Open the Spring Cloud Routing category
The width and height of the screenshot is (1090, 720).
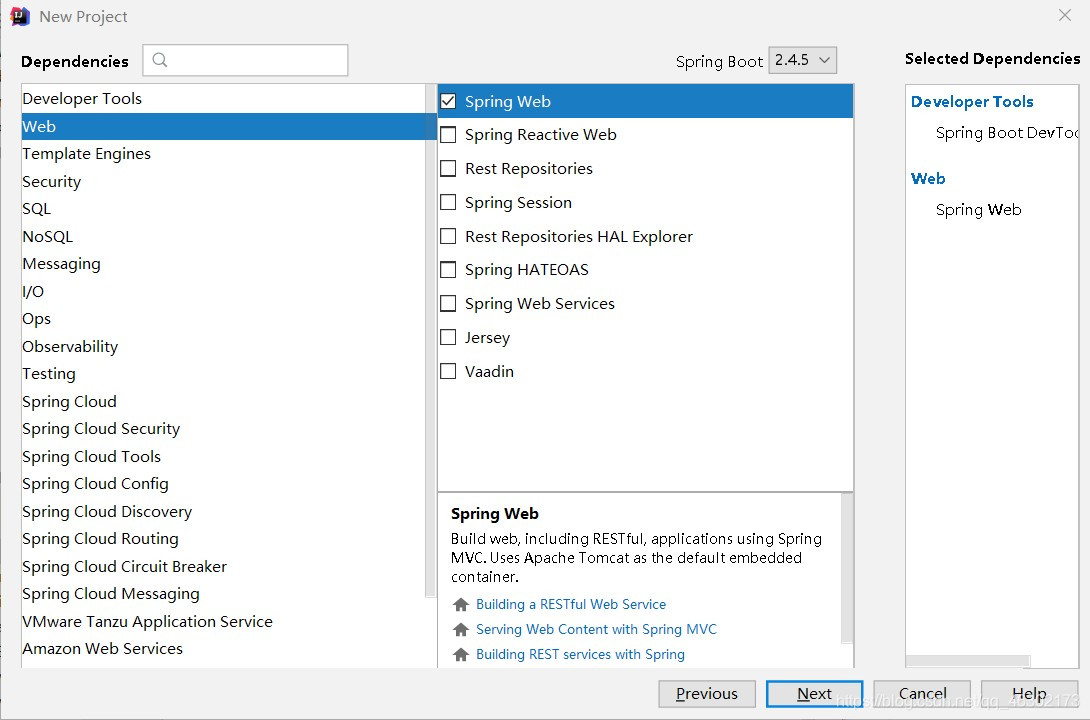[x=223, y=539]
